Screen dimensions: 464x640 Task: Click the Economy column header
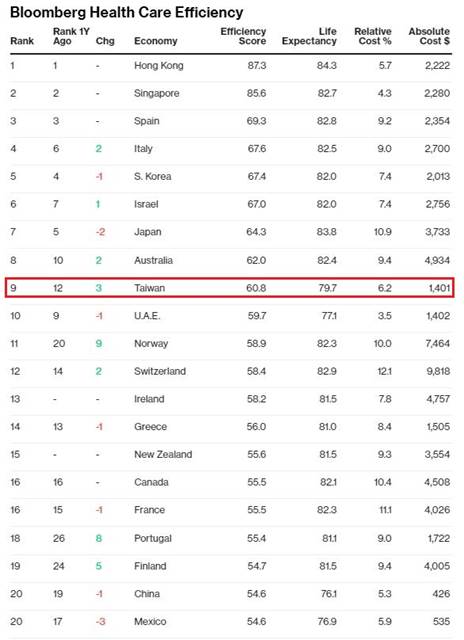155,41
